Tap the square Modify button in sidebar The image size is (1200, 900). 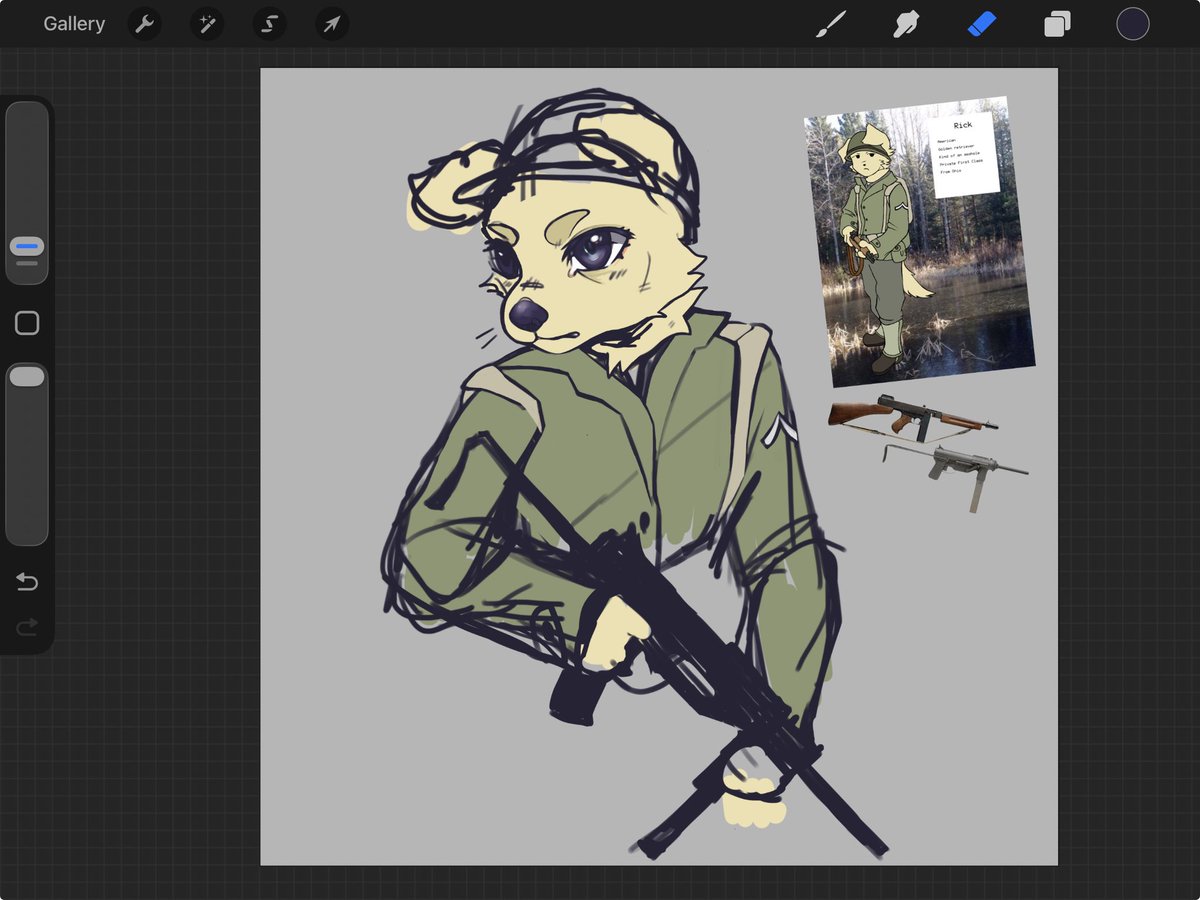pos(27,323)
